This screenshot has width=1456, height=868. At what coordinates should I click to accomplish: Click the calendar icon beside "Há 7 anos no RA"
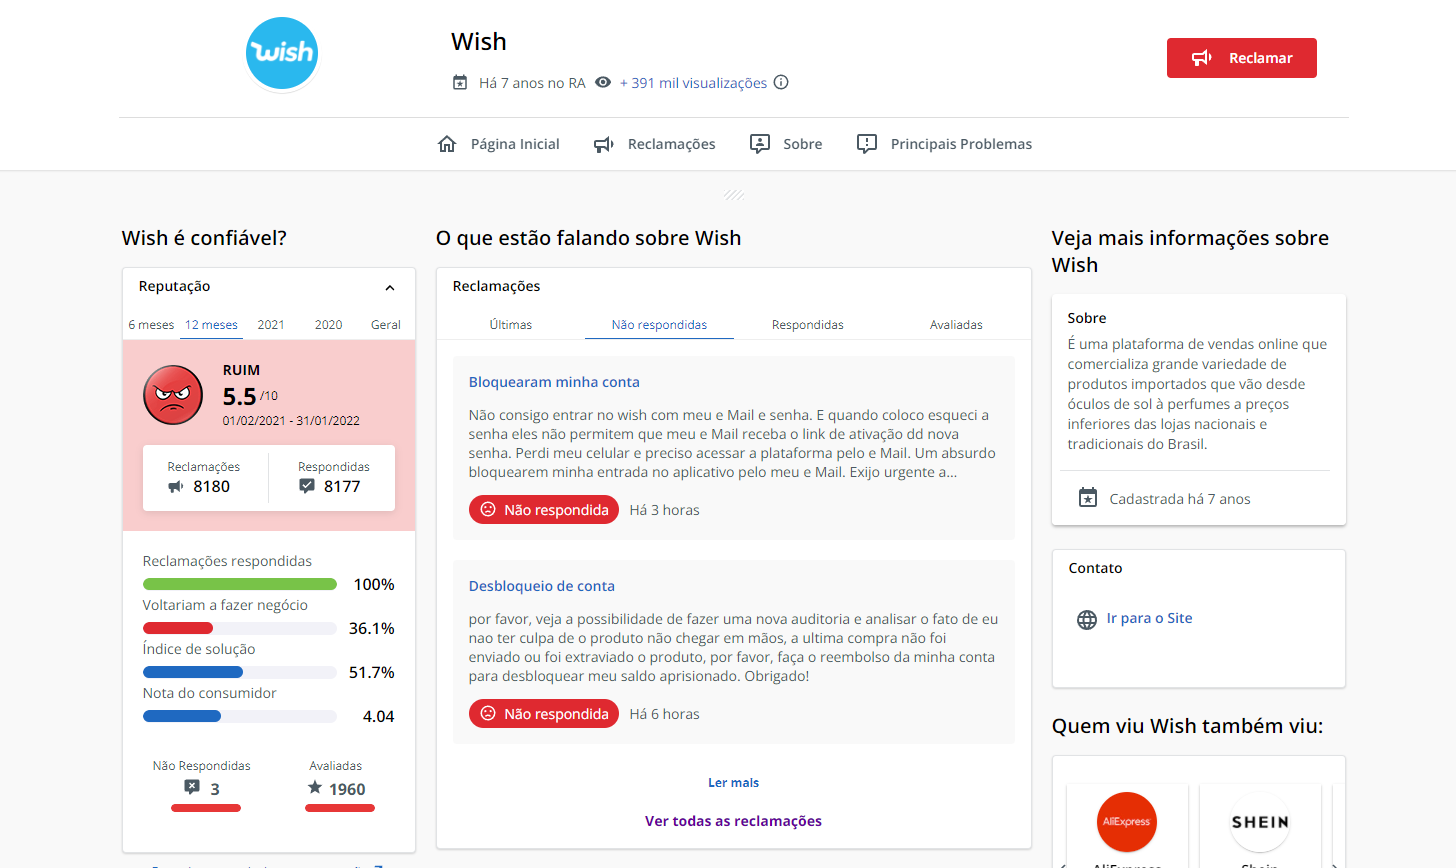click(460, 83)
